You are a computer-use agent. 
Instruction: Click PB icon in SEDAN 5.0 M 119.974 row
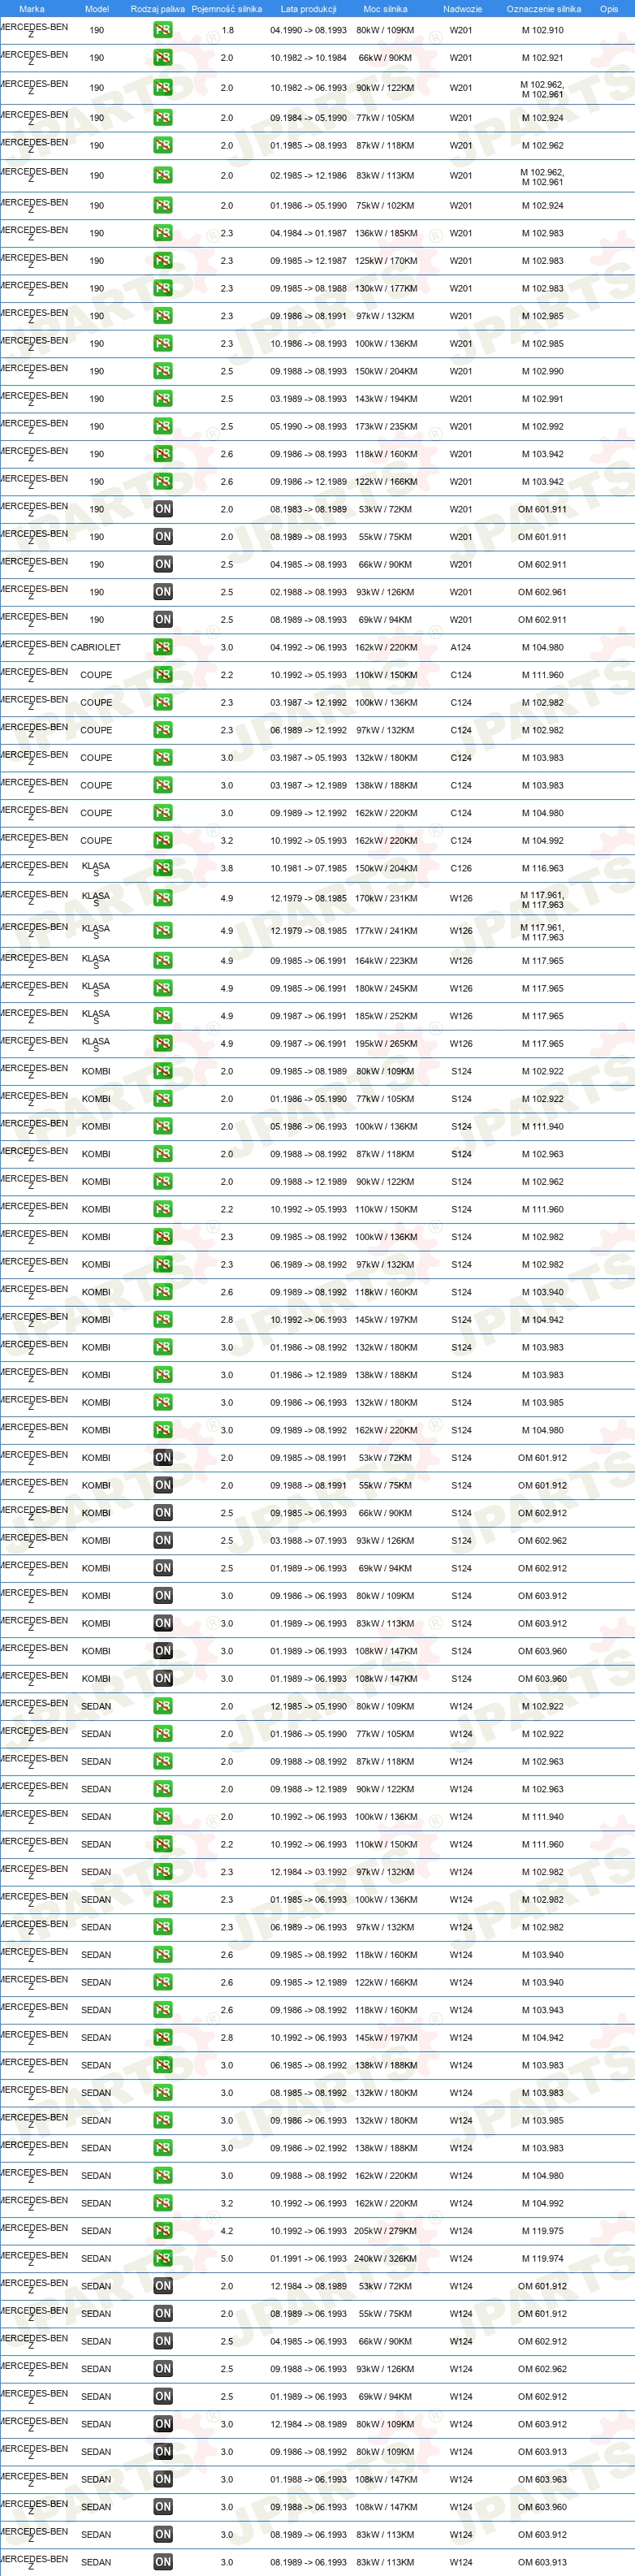pos(162,2259)
